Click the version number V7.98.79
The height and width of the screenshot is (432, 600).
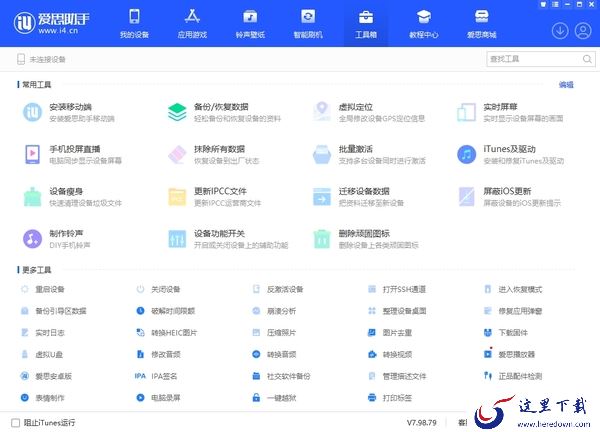click(x=421, y=423)
